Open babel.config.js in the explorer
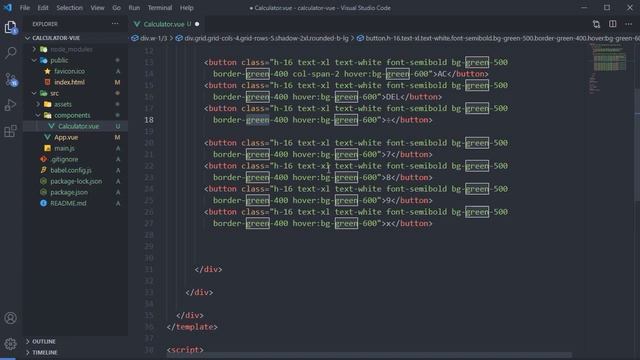This screenshot has width=640, height=360. [76, 170]
